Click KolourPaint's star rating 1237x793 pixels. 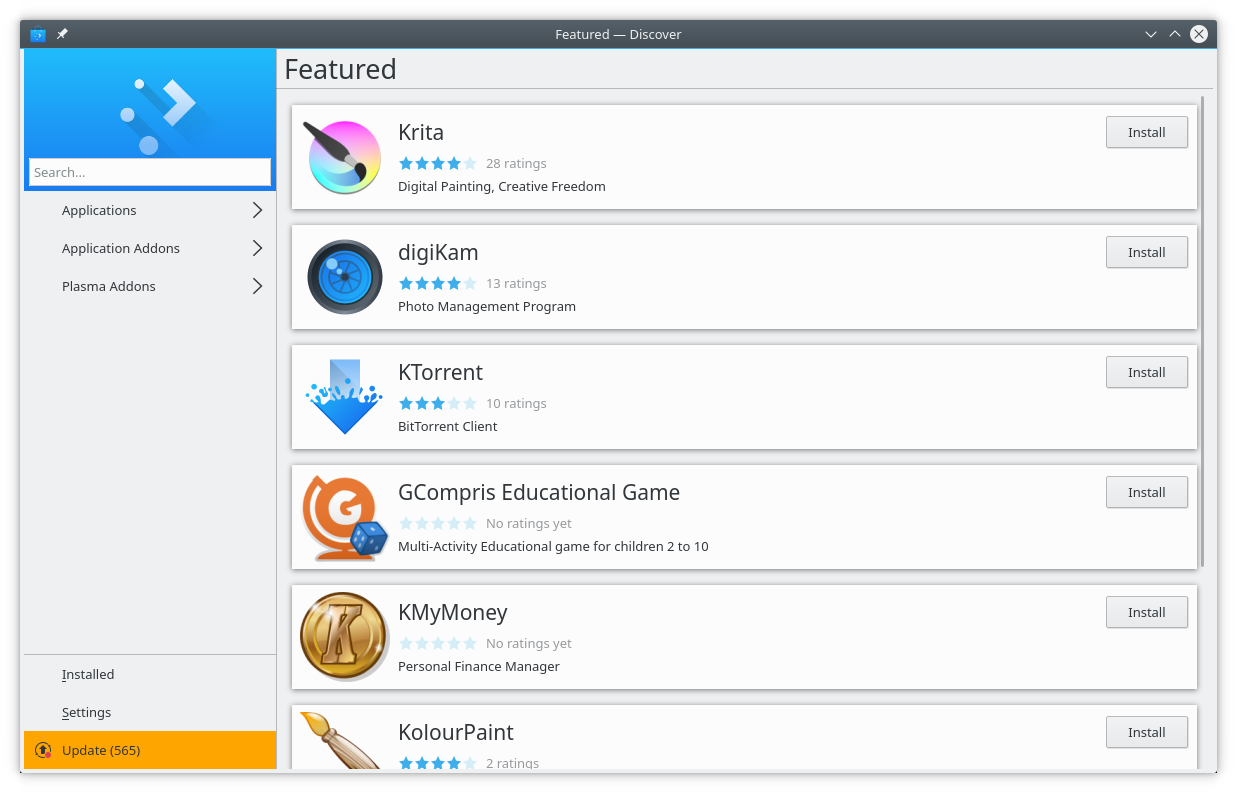pyautogui.click(x=438, y=762)
